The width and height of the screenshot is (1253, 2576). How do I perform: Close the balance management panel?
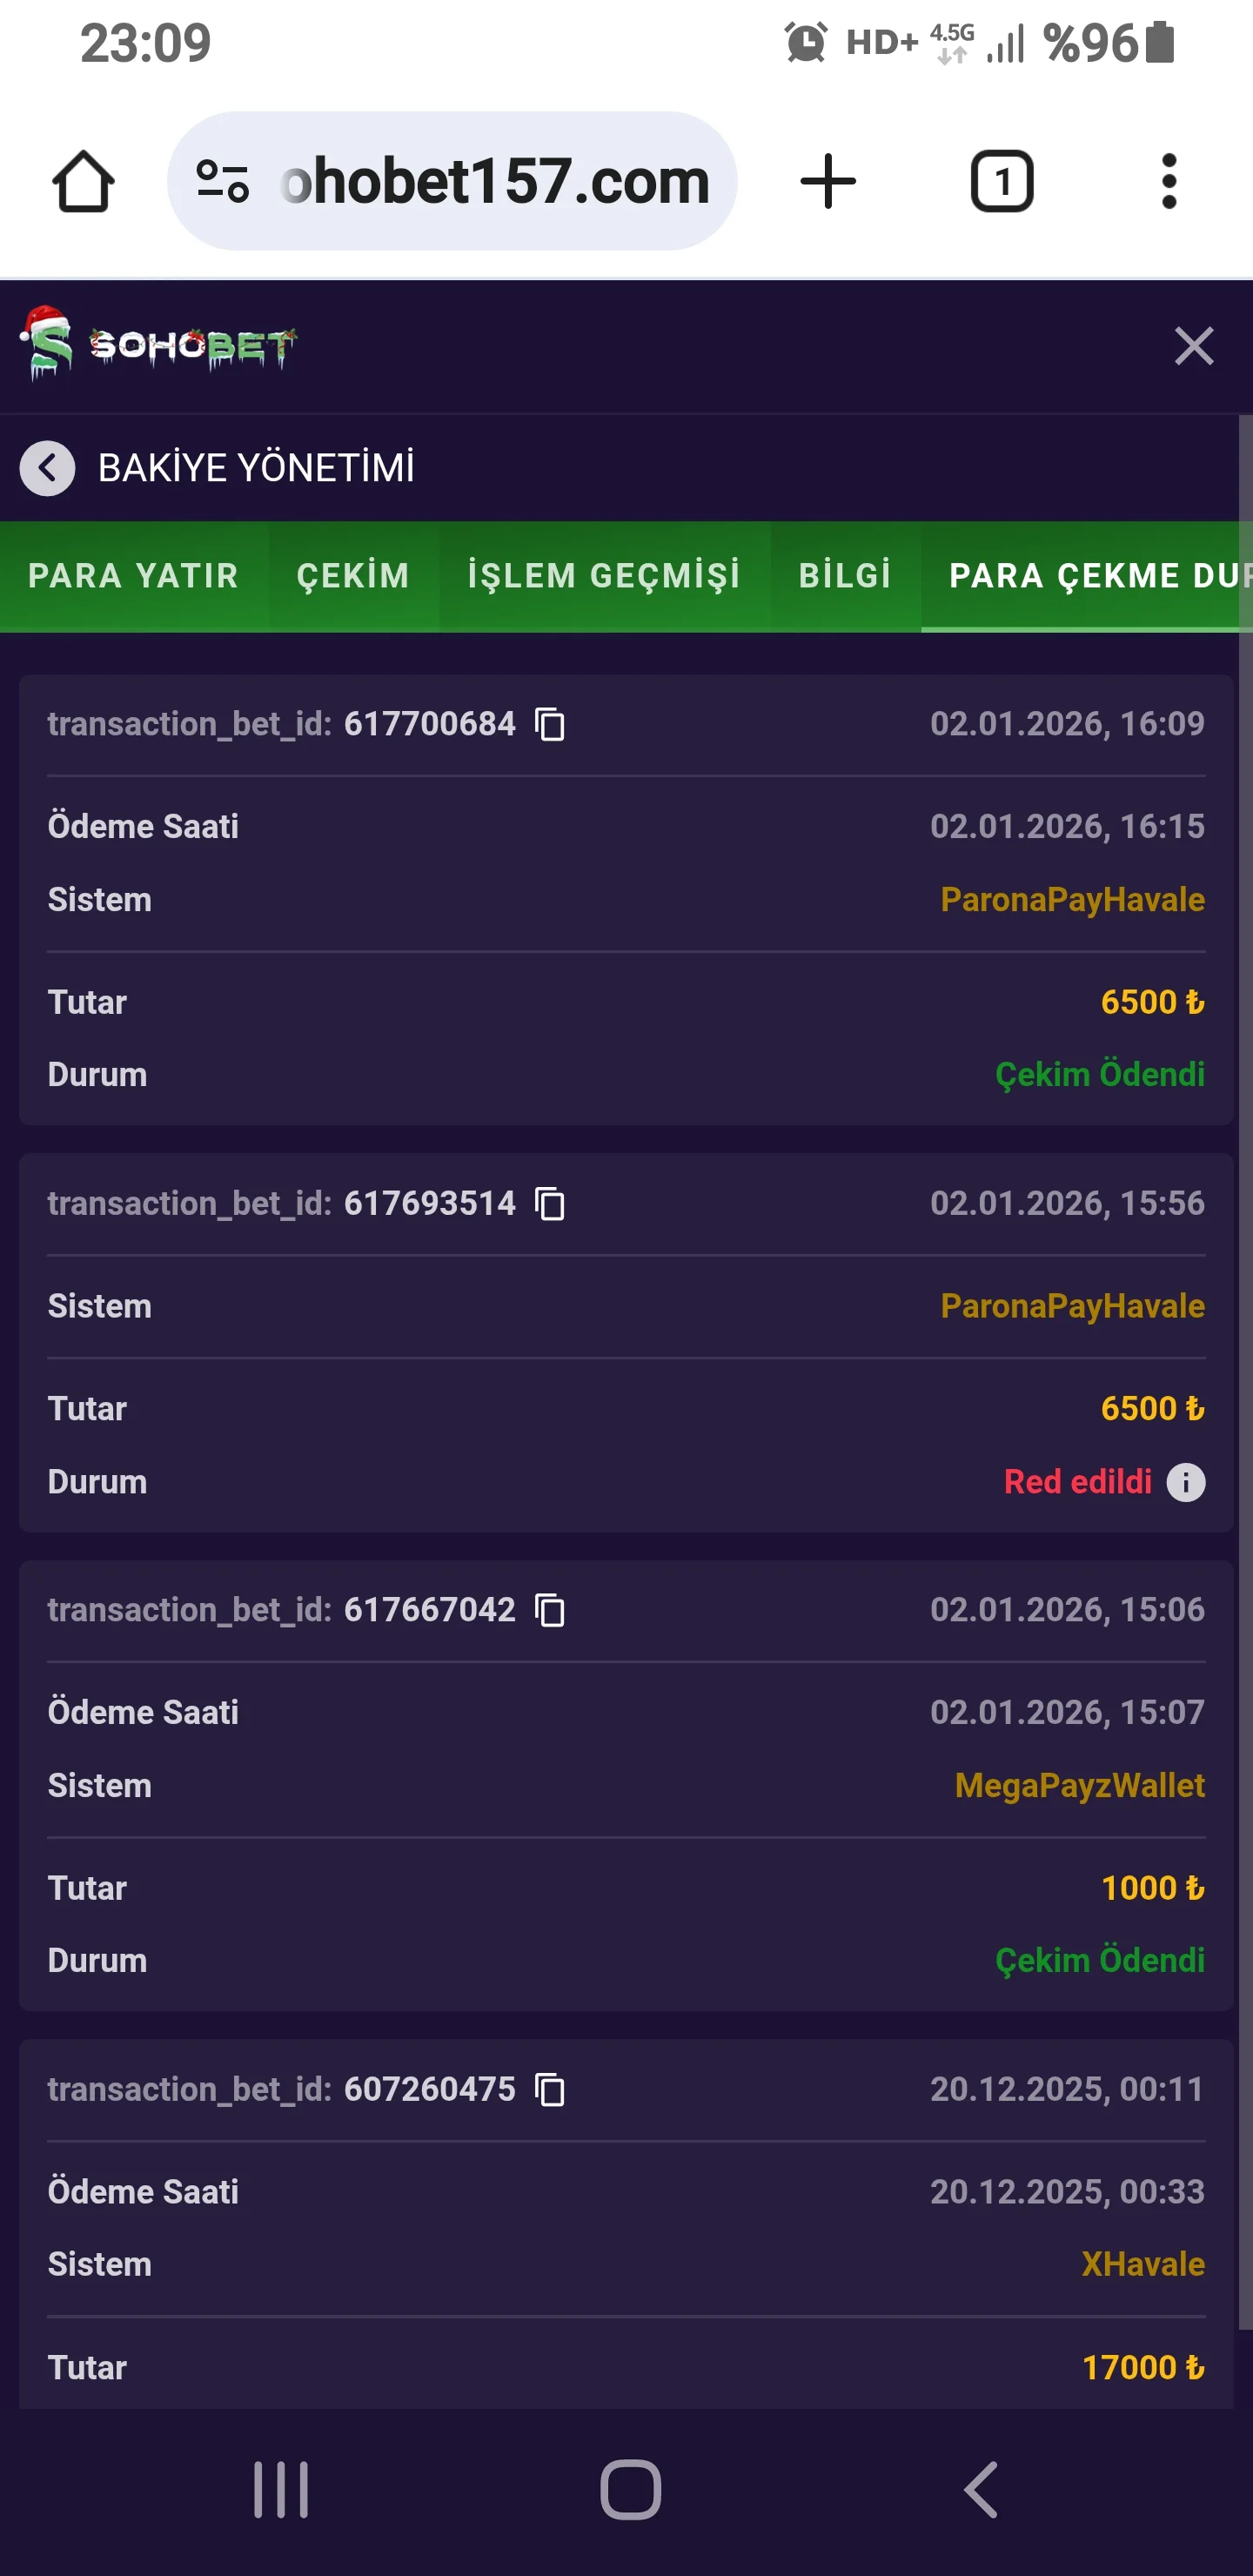point(1193,347)
